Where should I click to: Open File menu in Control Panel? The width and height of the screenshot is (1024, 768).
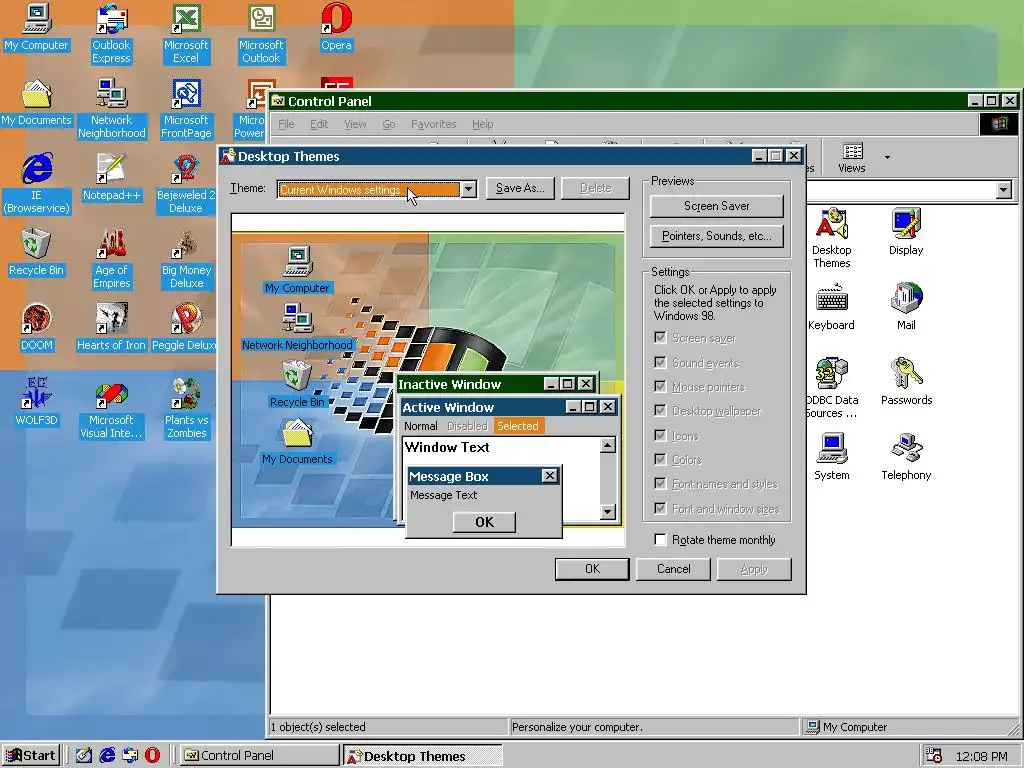click(286, 124)
